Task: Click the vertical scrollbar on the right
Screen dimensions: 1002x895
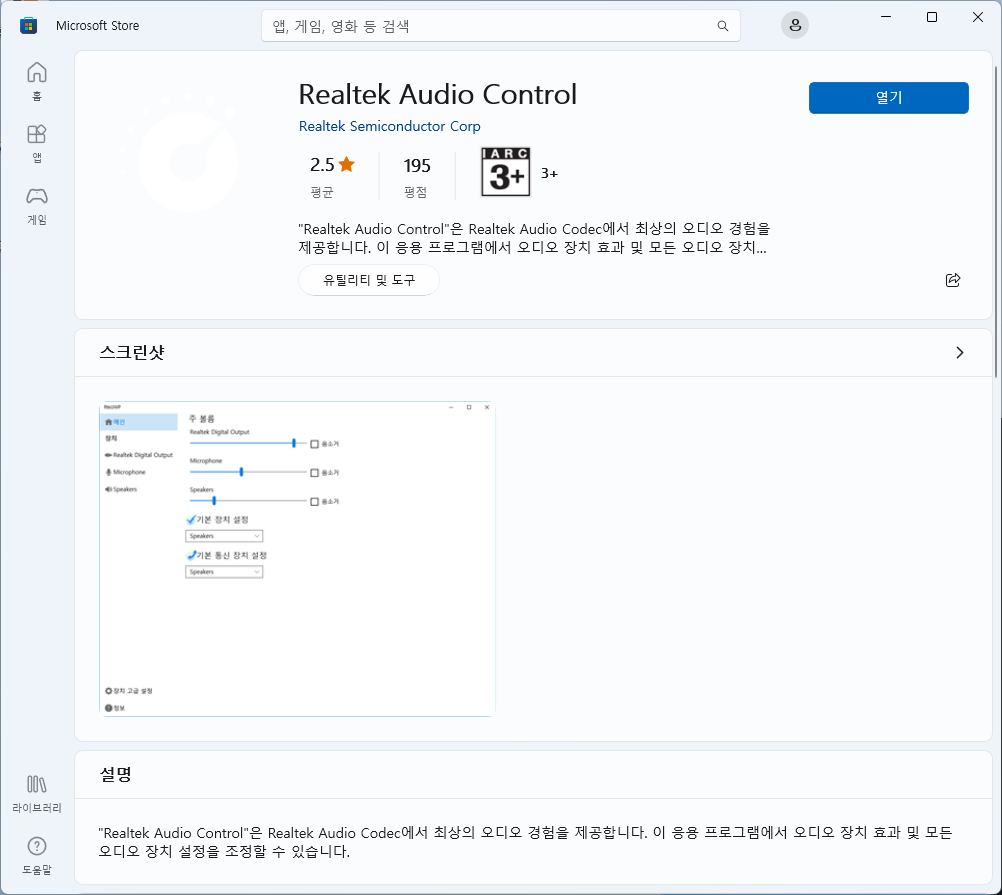Action: coord(996,220)
